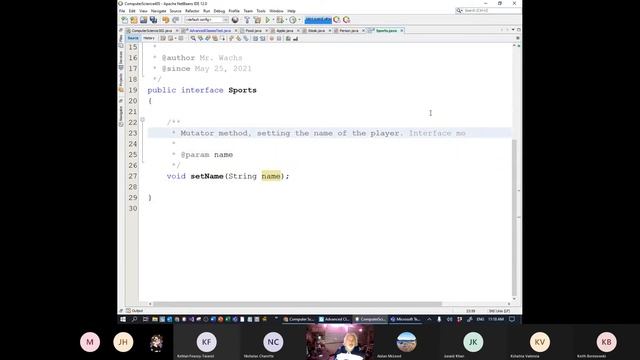Click the Comment editor toolbar icon
Screen dimensions: 640x360
tap(288, 38)
